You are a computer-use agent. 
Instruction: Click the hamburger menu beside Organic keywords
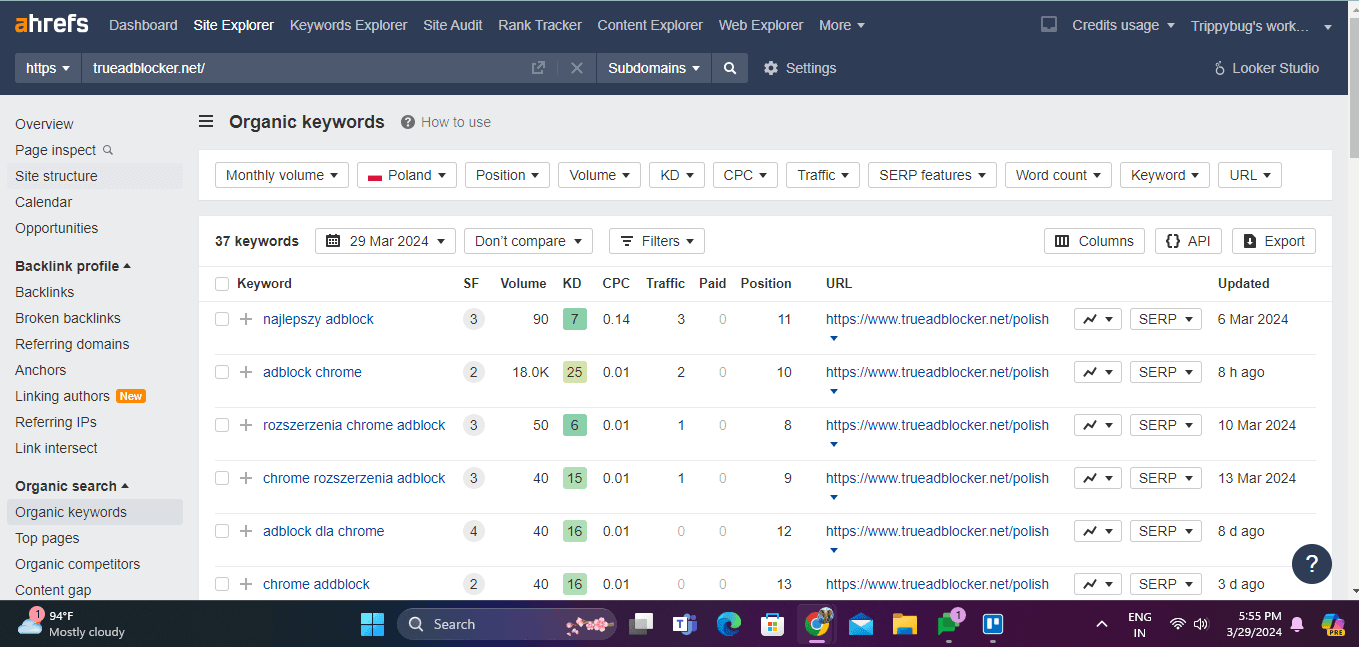pos(206,122)
